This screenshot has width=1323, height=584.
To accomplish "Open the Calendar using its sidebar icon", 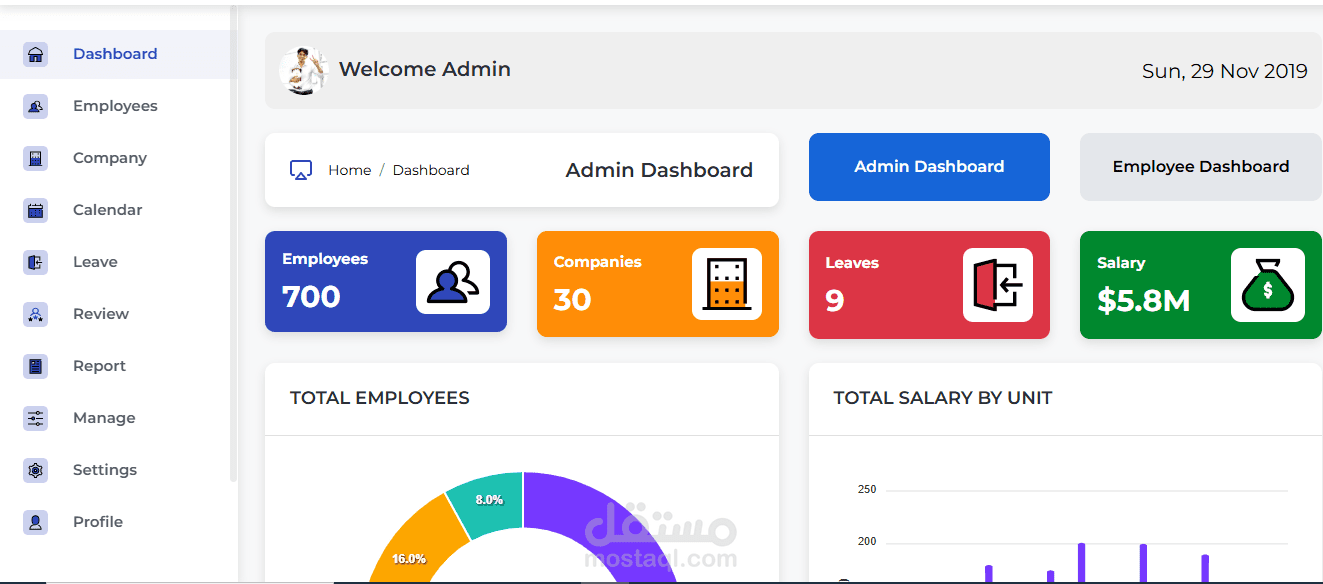I will click(x=35, y=209).
